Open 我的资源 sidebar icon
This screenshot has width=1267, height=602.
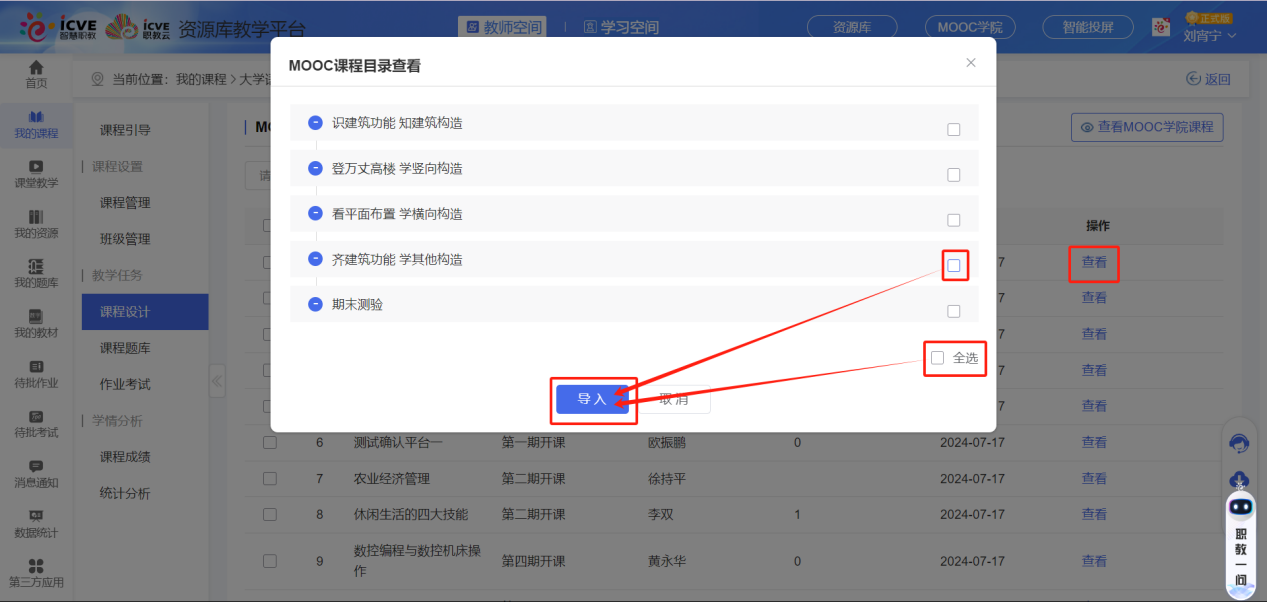coord(36,217)
